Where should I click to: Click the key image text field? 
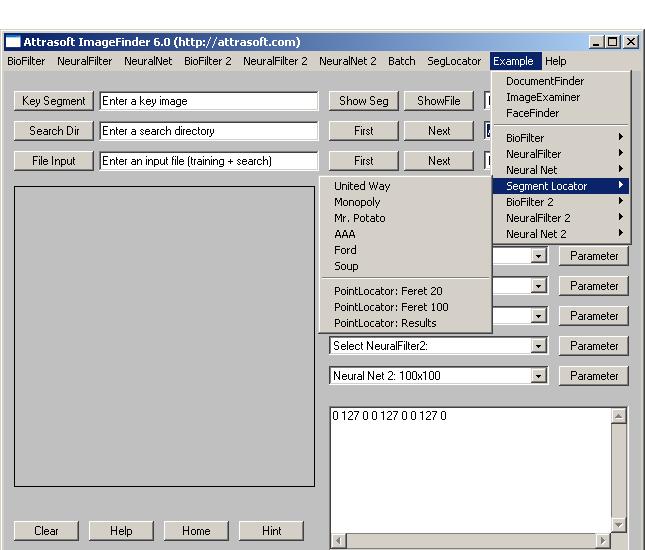(x=208, y=101)
